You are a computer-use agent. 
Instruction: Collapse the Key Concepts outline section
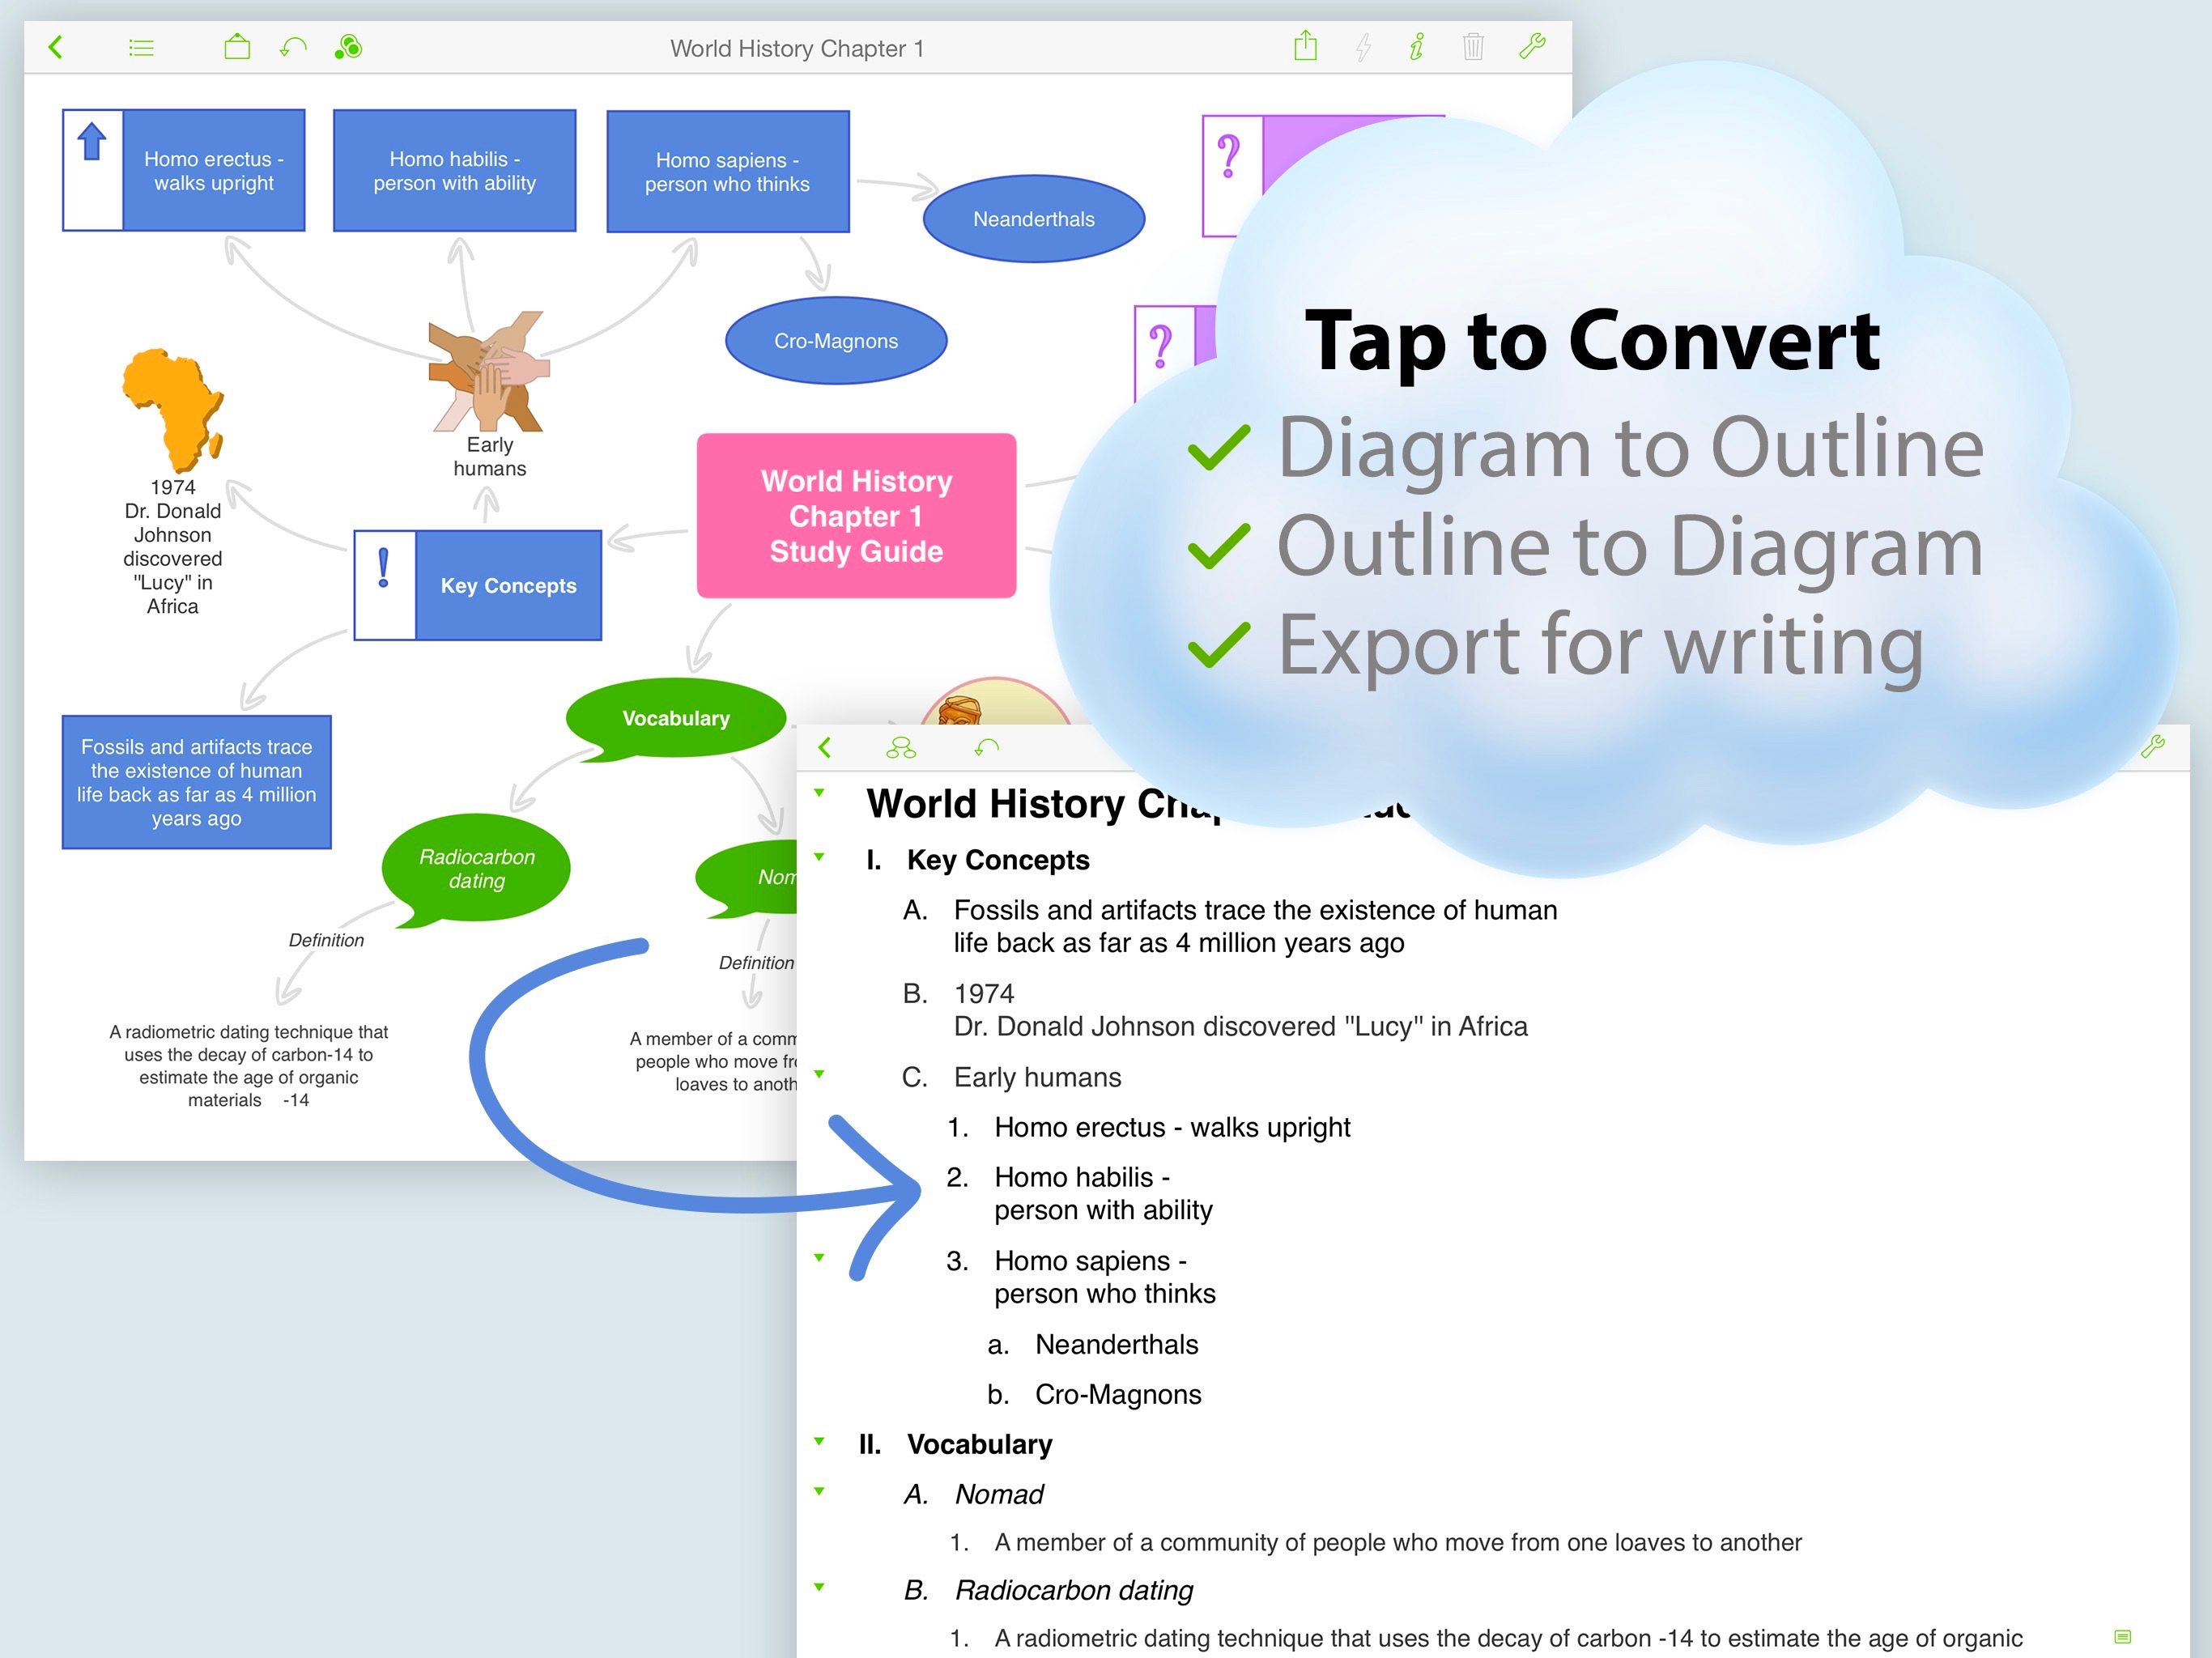point(819,857)
